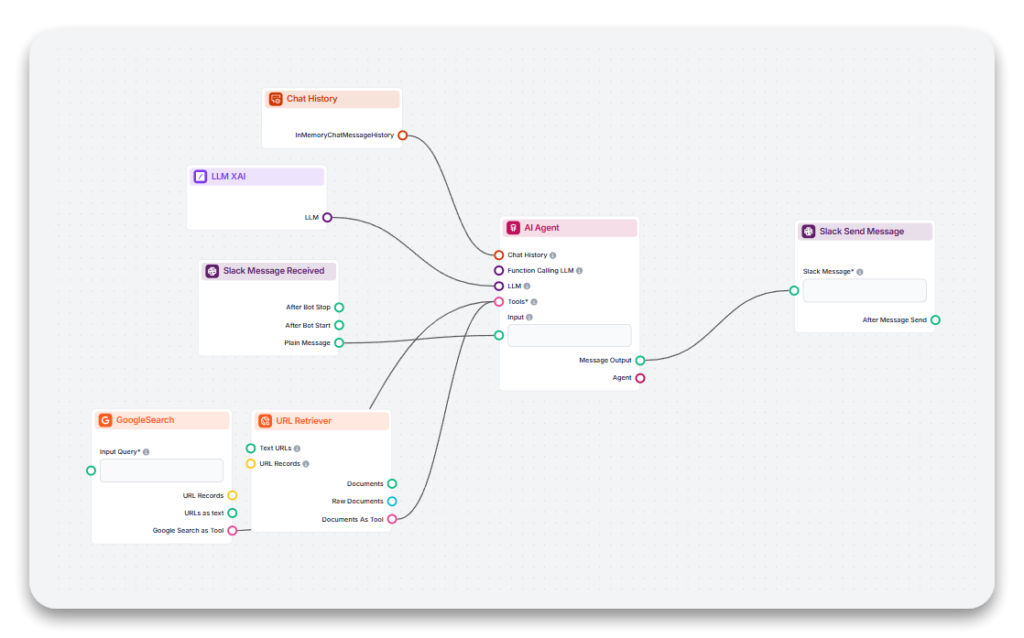Click info icon beside Slack Message label
This screenshot has width=1024, height=638.
tap(859, 272)
